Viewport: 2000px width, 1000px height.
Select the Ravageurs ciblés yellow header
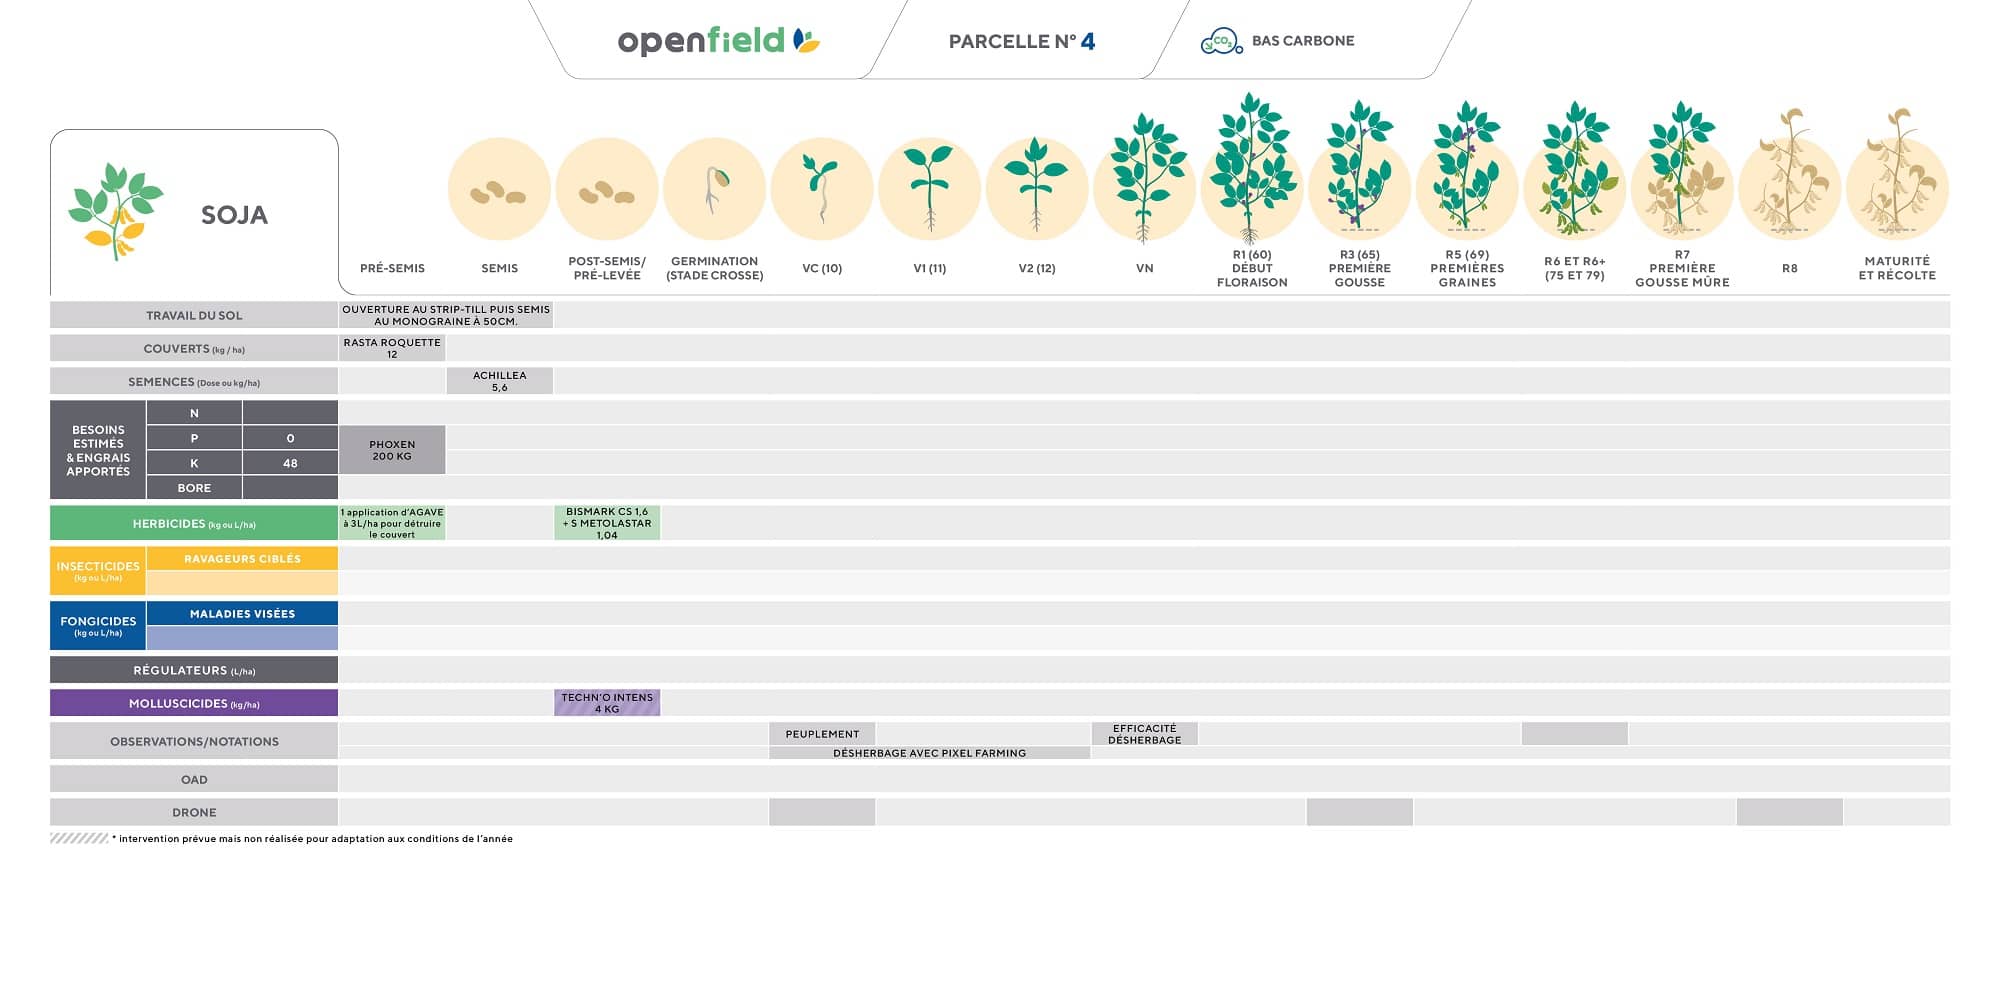tap(242, 559)
